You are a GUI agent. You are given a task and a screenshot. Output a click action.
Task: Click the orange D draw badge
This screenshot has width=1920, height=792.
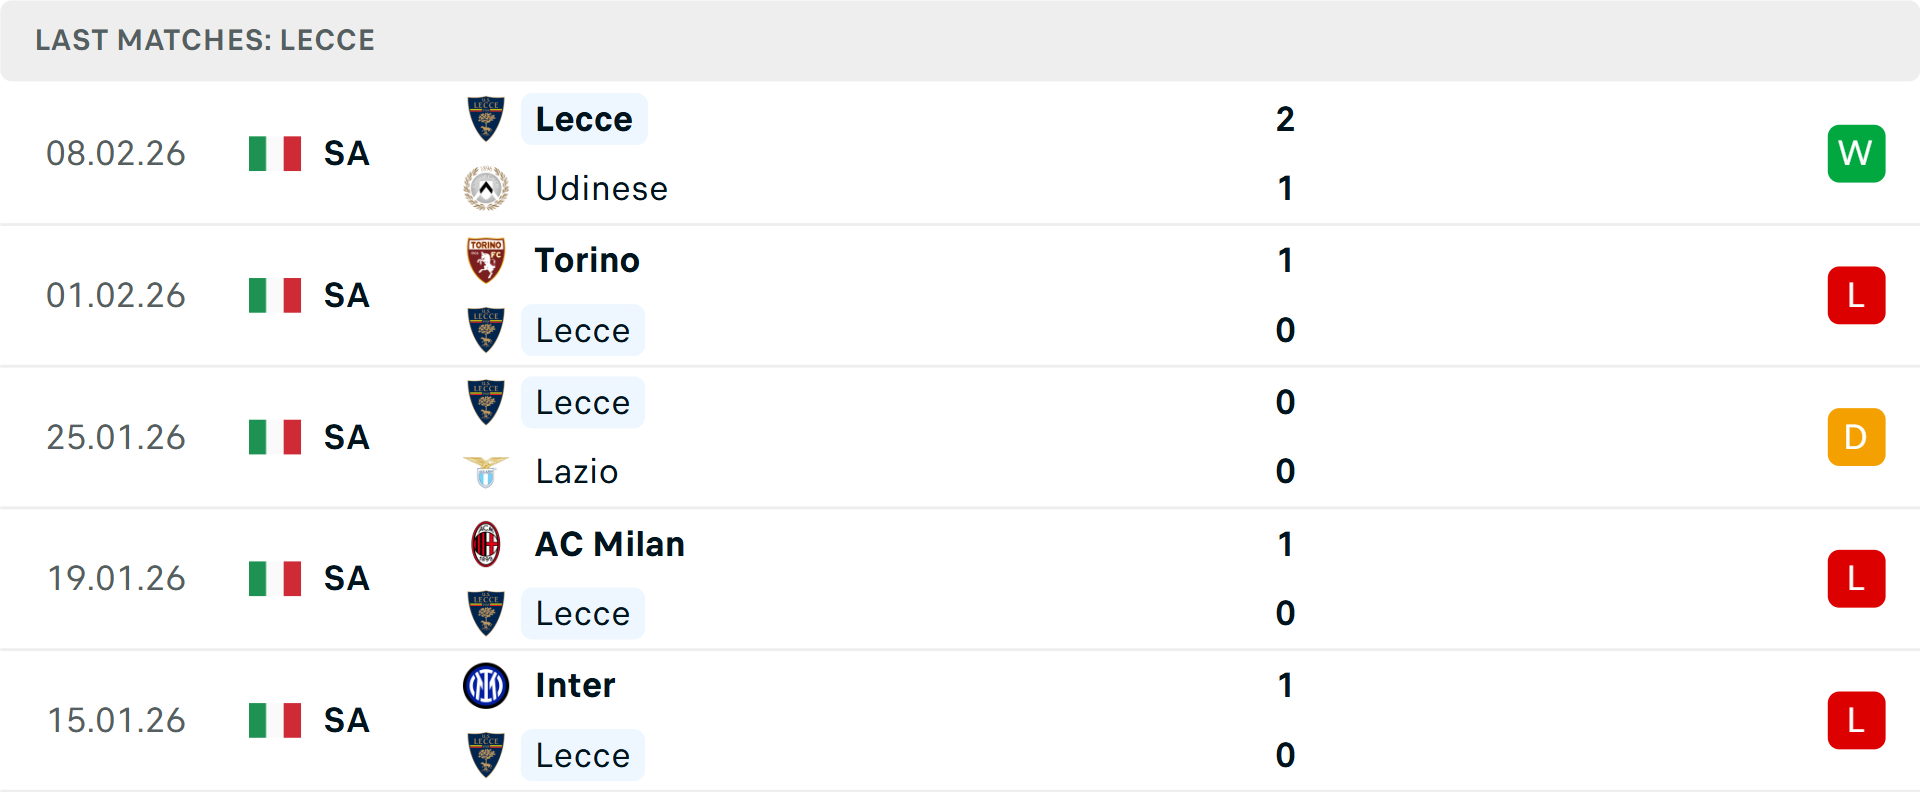pyautogui.click(x=1856, y=437)
